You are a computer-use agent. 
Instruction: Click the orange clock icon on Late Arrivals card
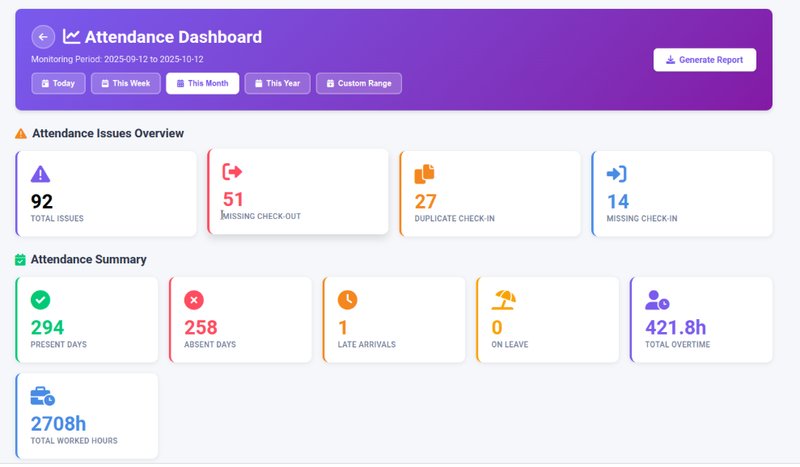point(347,300)
